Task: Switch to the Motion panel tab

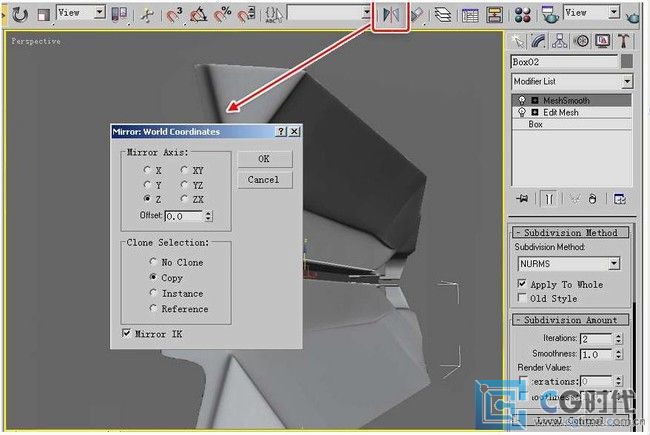Action: point(582,41)
